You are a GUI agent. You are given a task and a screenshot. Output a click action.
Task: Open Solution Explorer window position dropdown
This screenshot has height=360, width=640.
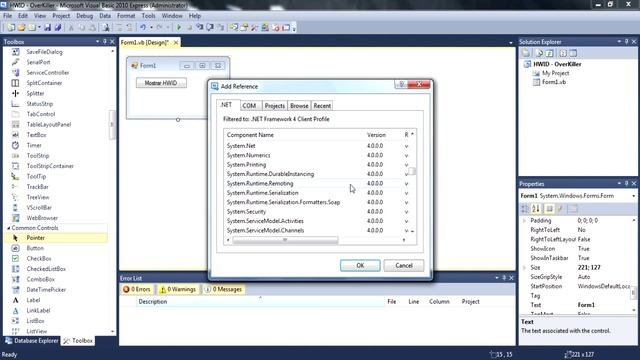point(619,42)
